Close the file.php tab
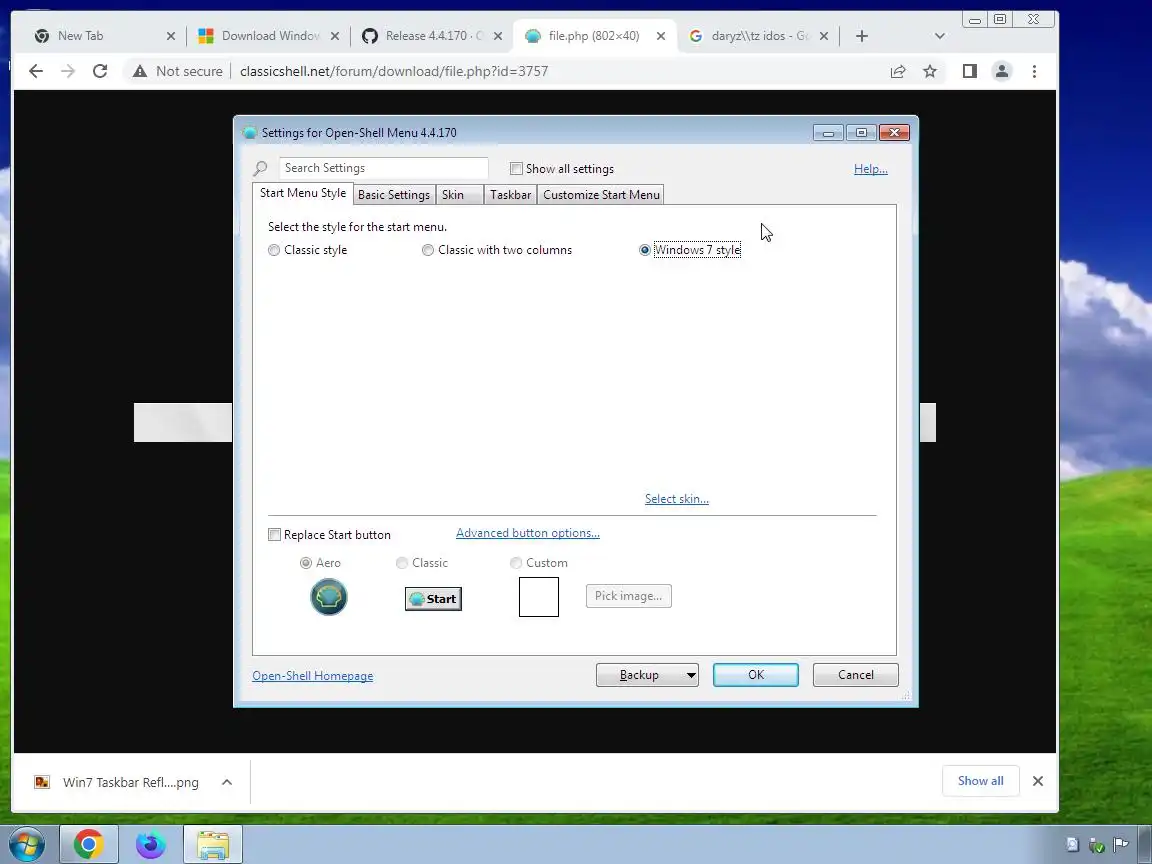This screenshot has width=1152, height=864. (x=660, y=36)
